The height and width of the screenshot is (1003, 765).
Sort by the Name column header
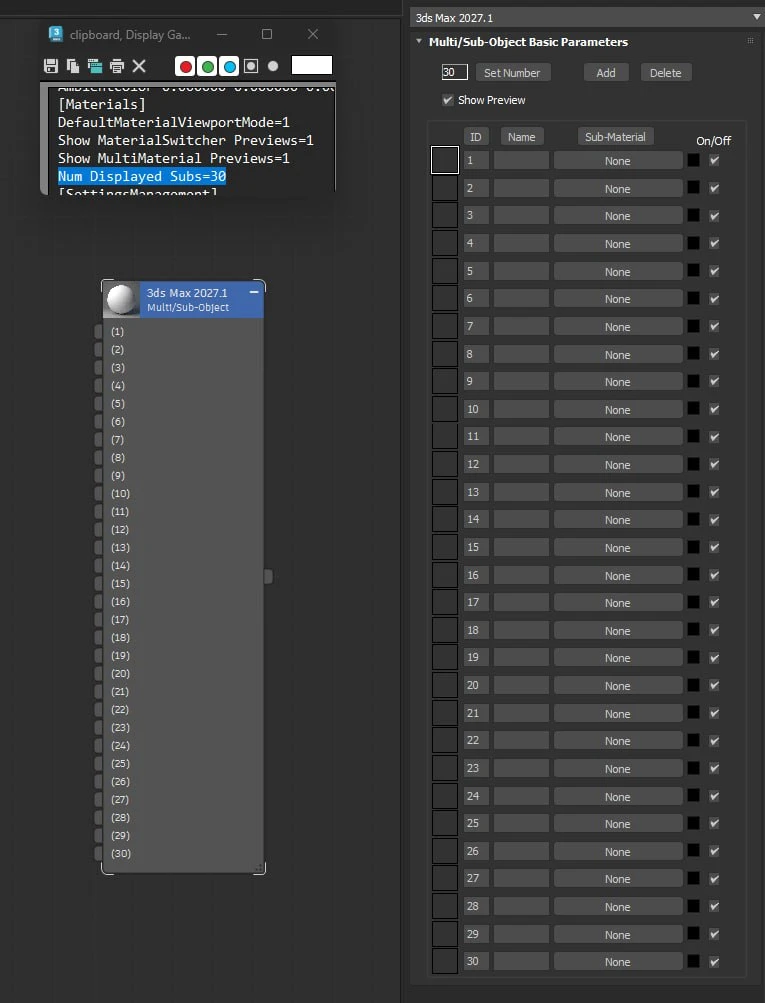coord(522,136)
